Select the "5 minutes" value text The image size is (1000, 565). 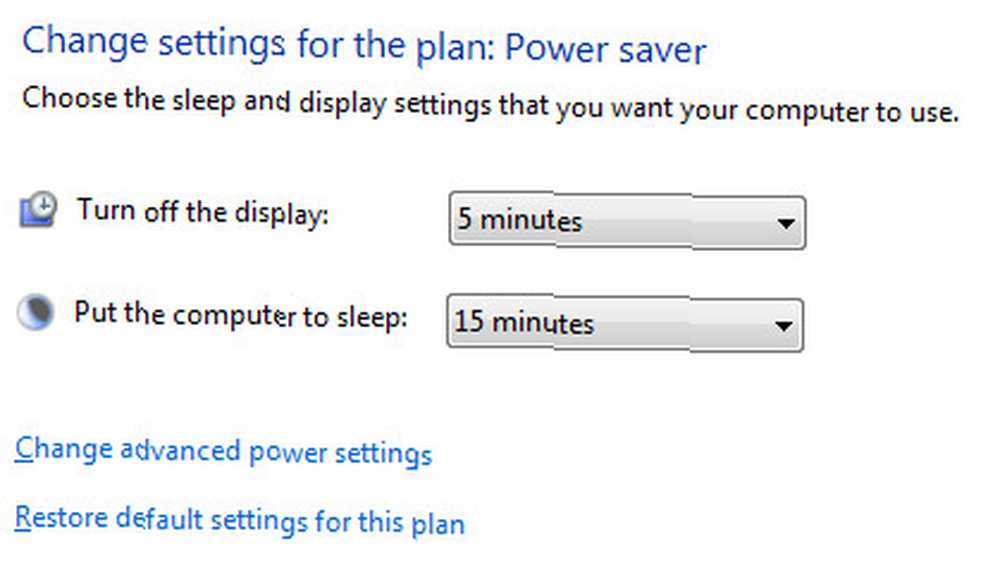520,220
